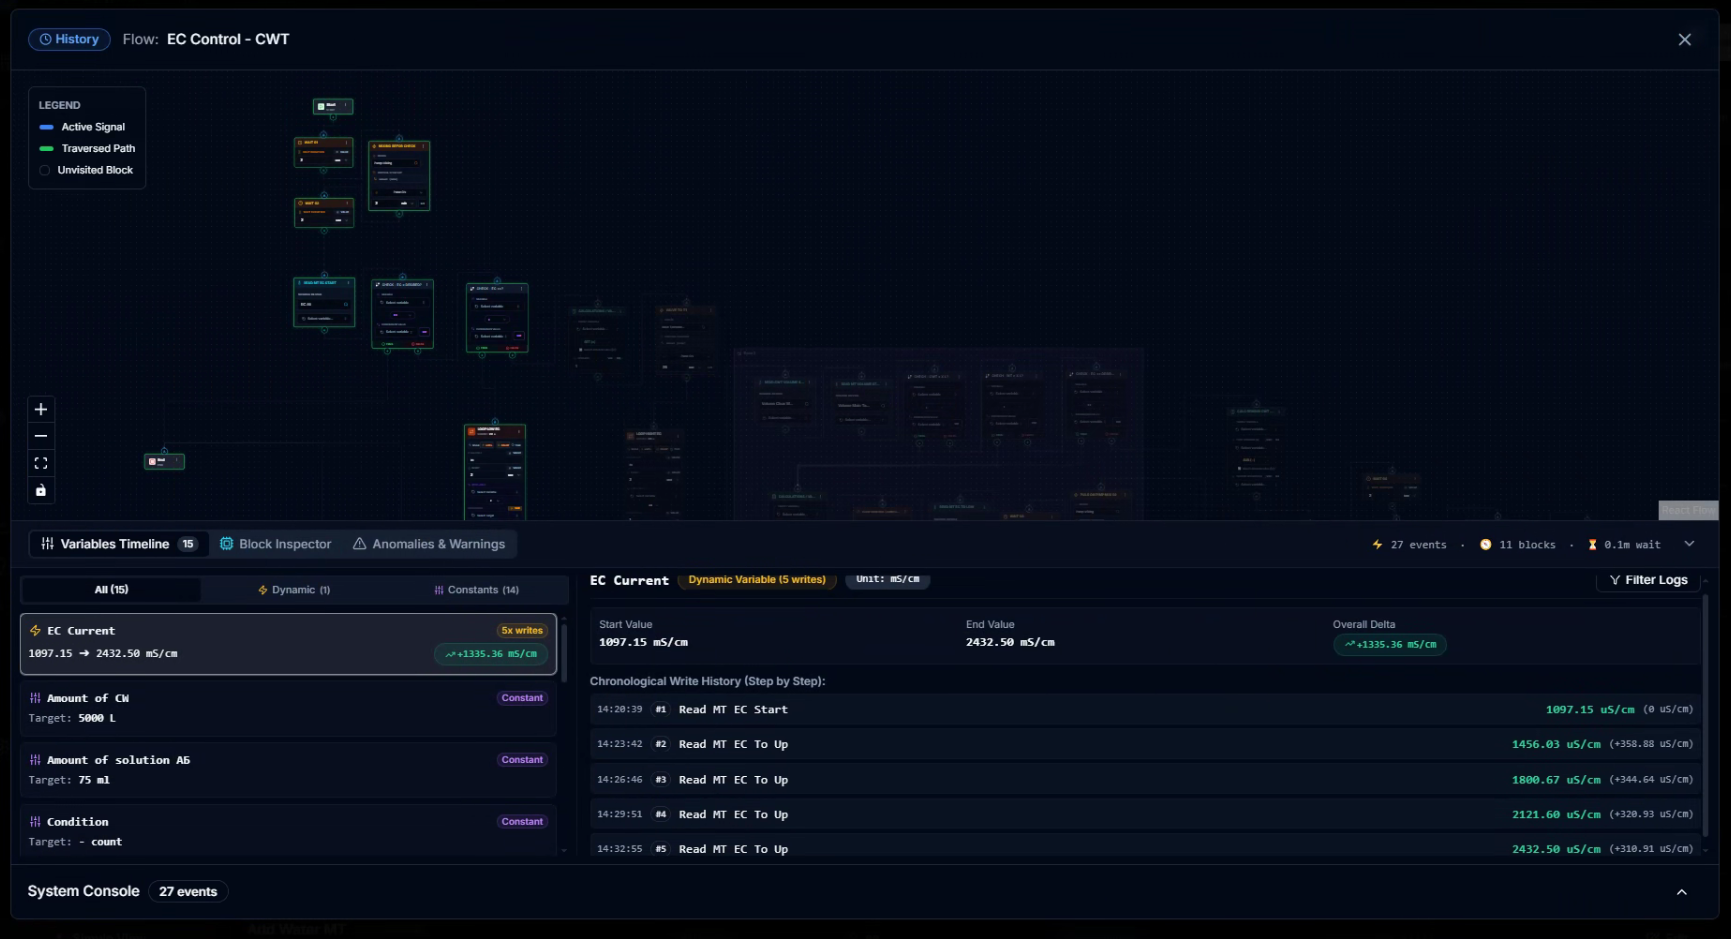Show All (15) variables filter
1731x939 pixels.
click(111, 590)
